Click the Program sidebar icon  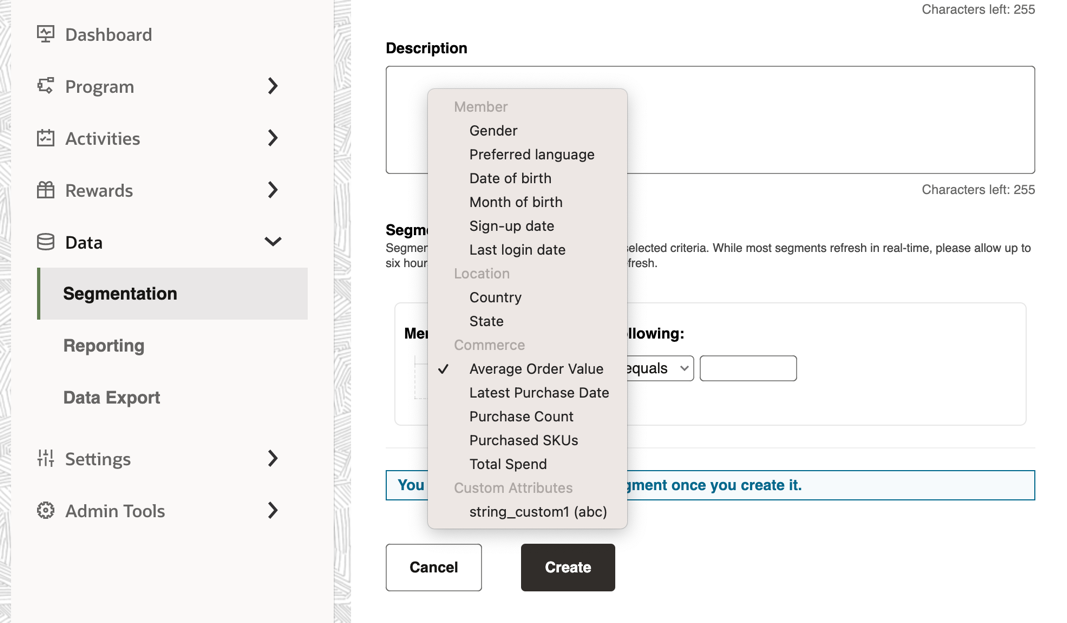tap(46, 86)
